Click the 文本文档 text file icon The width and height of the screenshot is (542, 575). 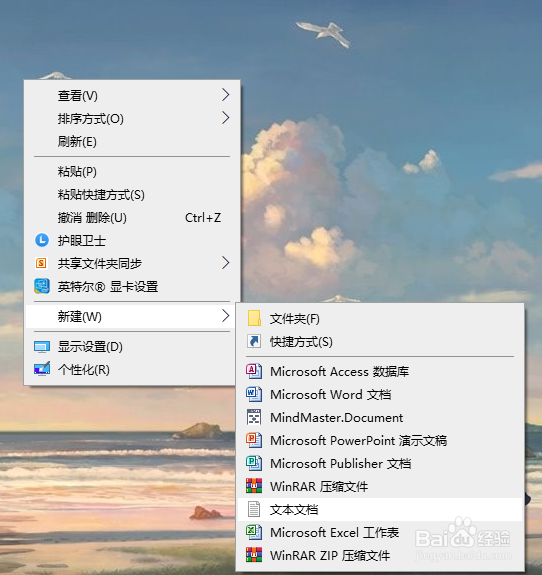point(254,509)
